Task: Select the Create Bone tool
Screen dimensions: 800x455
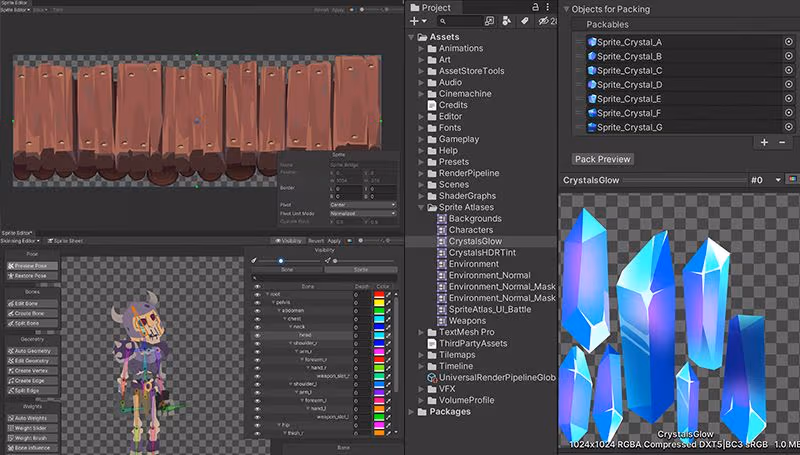Action: [x=31, y=313]
